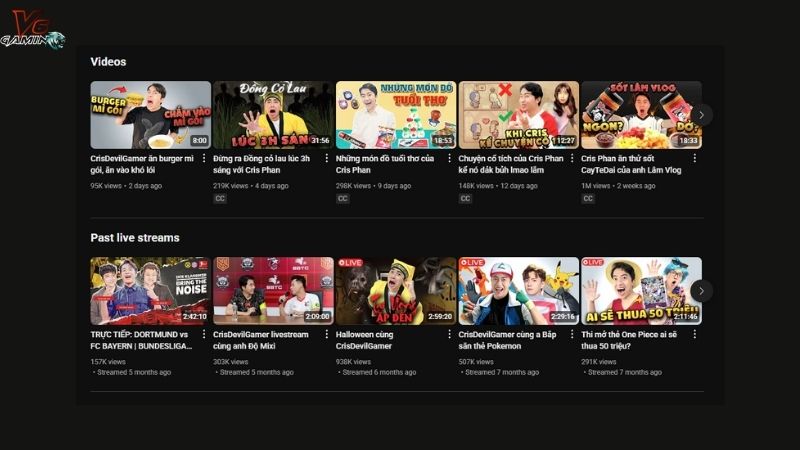Open Khi Cris kể chuyện cổ tích thumbnail
This screenshot has width=800, height=450.
[518, 115]
